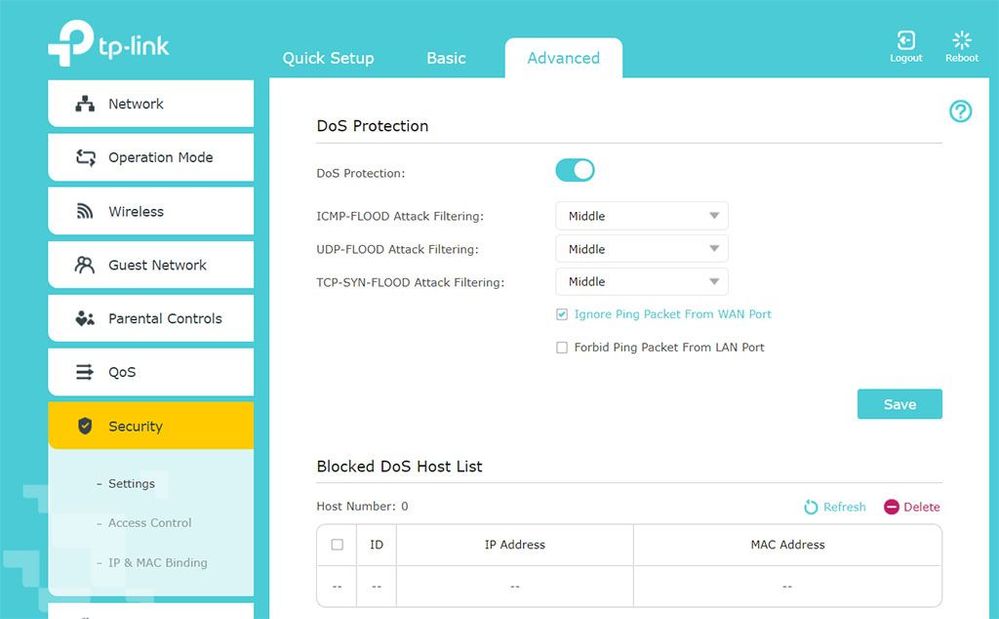Viewport: 999px width, 619px height.
Task: Switch to the Basic tab
Action: (446, 58)
